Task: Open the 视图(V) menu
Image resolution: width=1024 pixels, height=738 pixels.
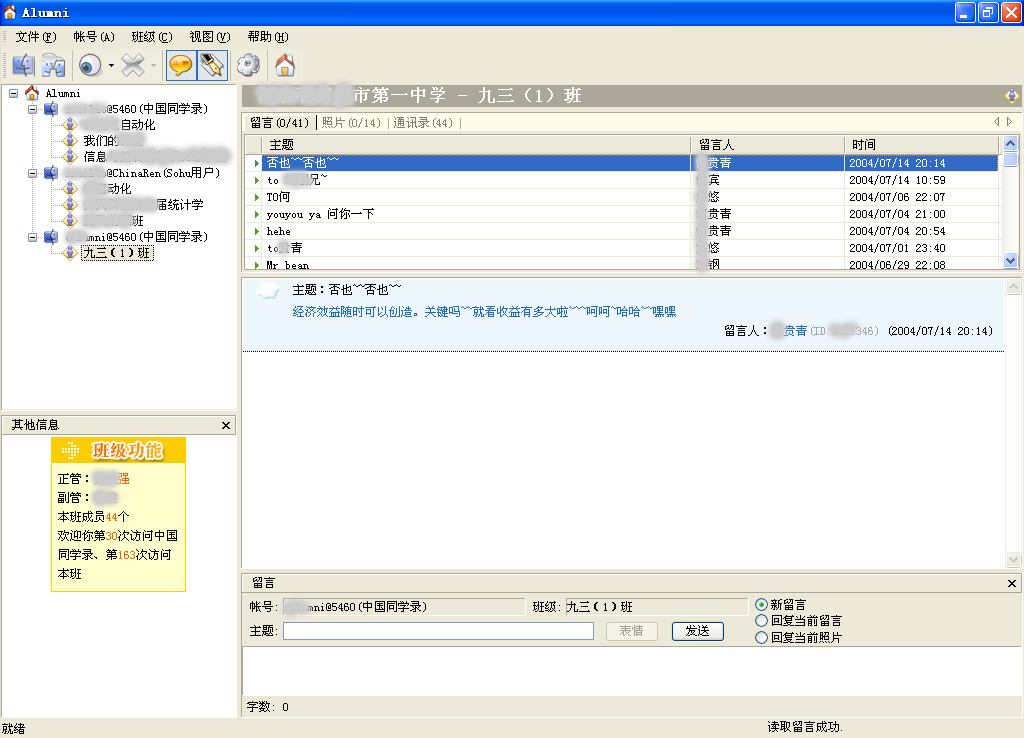Action: click(x=210, y=37)
